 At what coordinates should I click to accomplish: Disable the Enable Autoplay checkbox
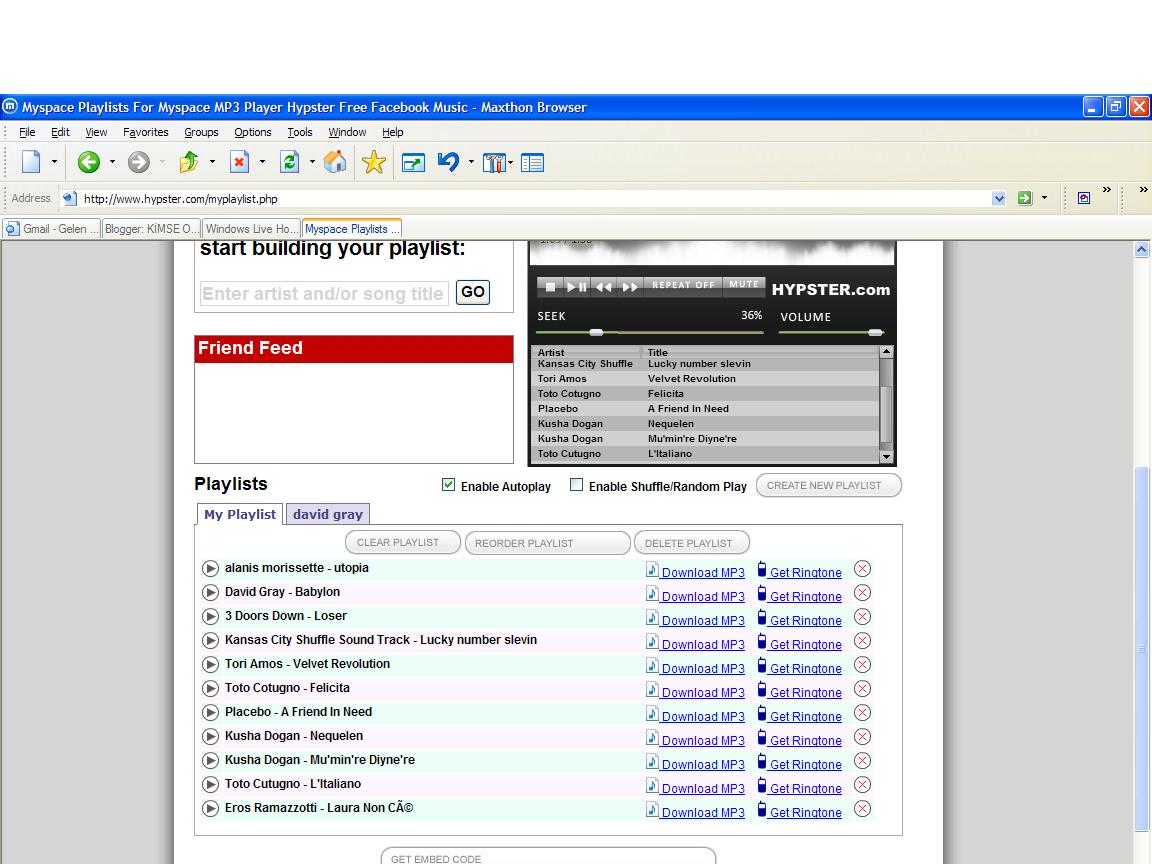click(448, 485)
